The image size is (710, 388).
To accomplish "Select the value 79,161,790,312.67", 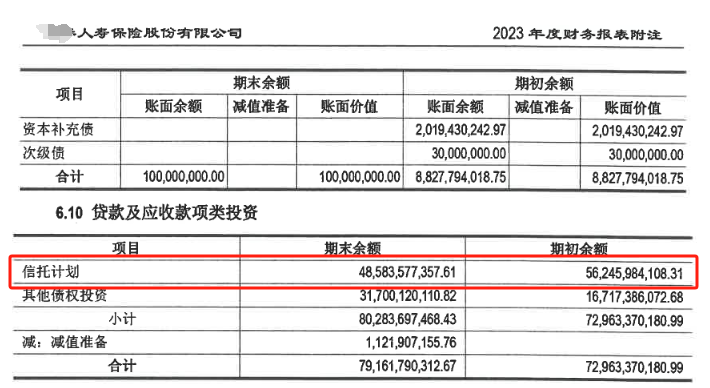I will click(x=408, y=366).
